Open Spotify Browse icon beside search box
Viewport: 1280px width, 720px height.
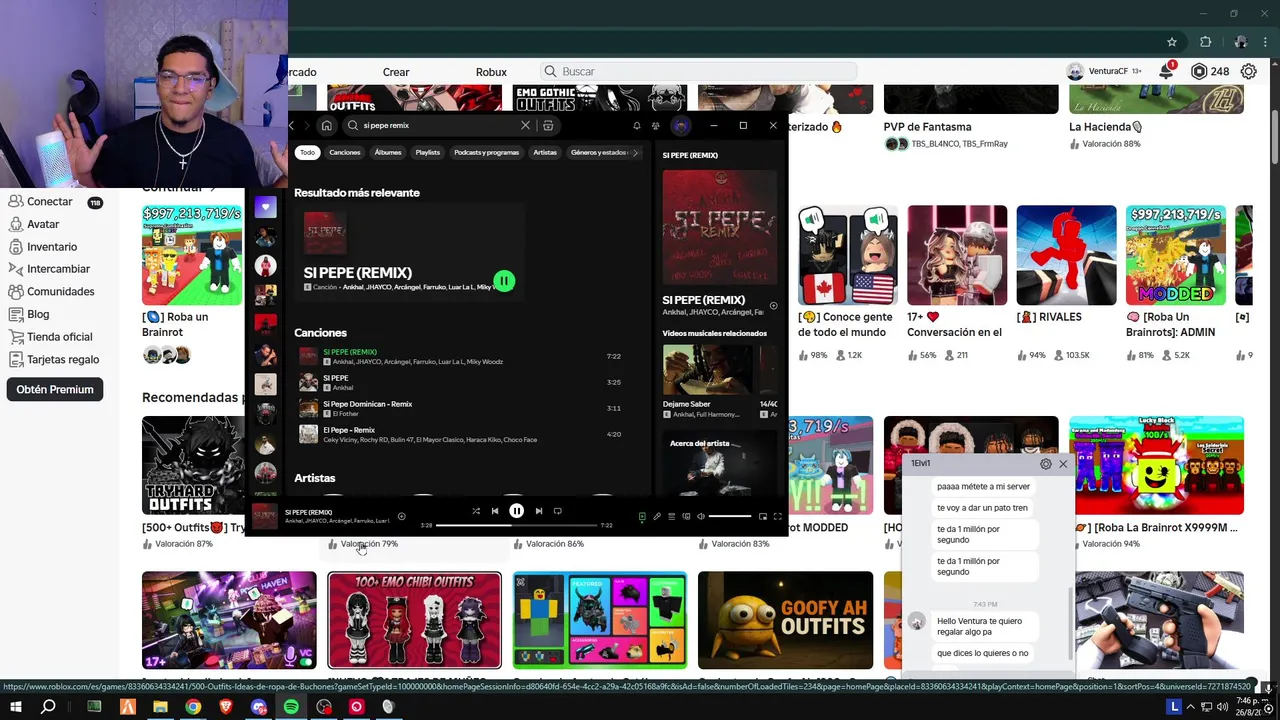[548, 125]
